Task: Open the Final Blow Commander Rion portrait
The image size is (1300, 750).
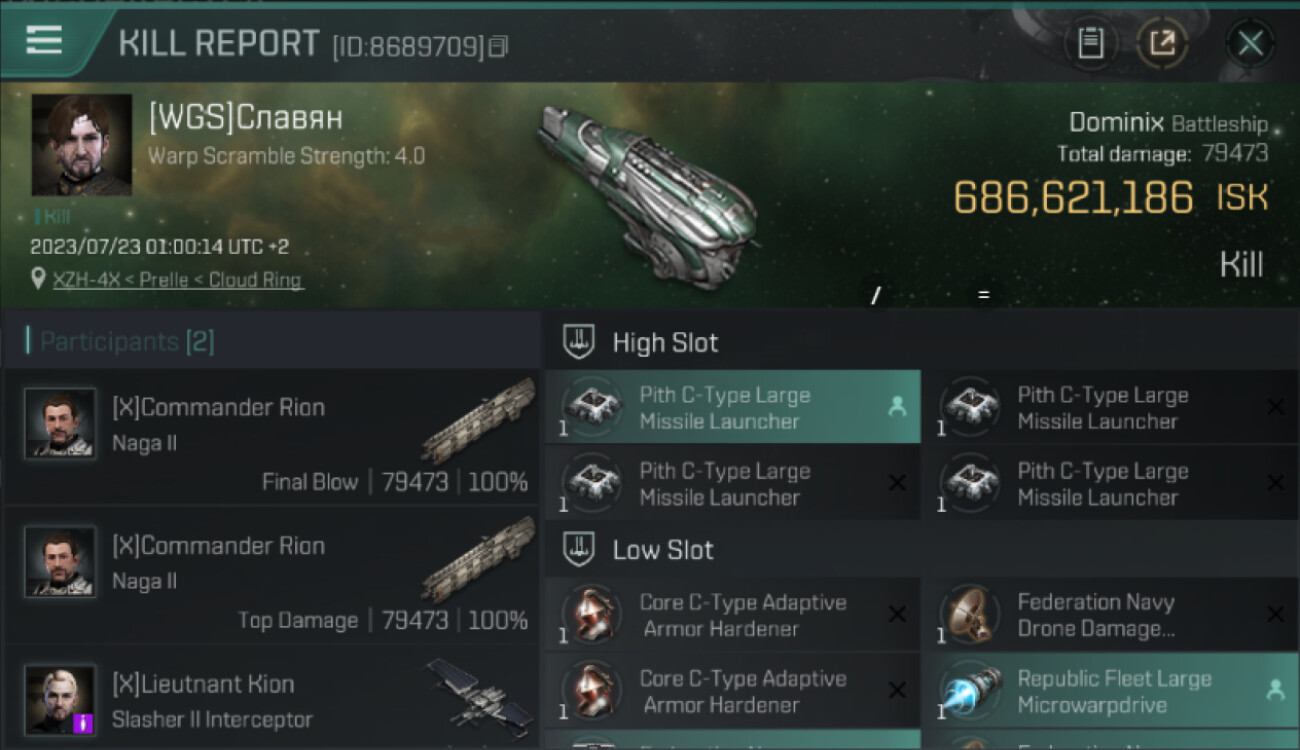Action: pos(60,424)
